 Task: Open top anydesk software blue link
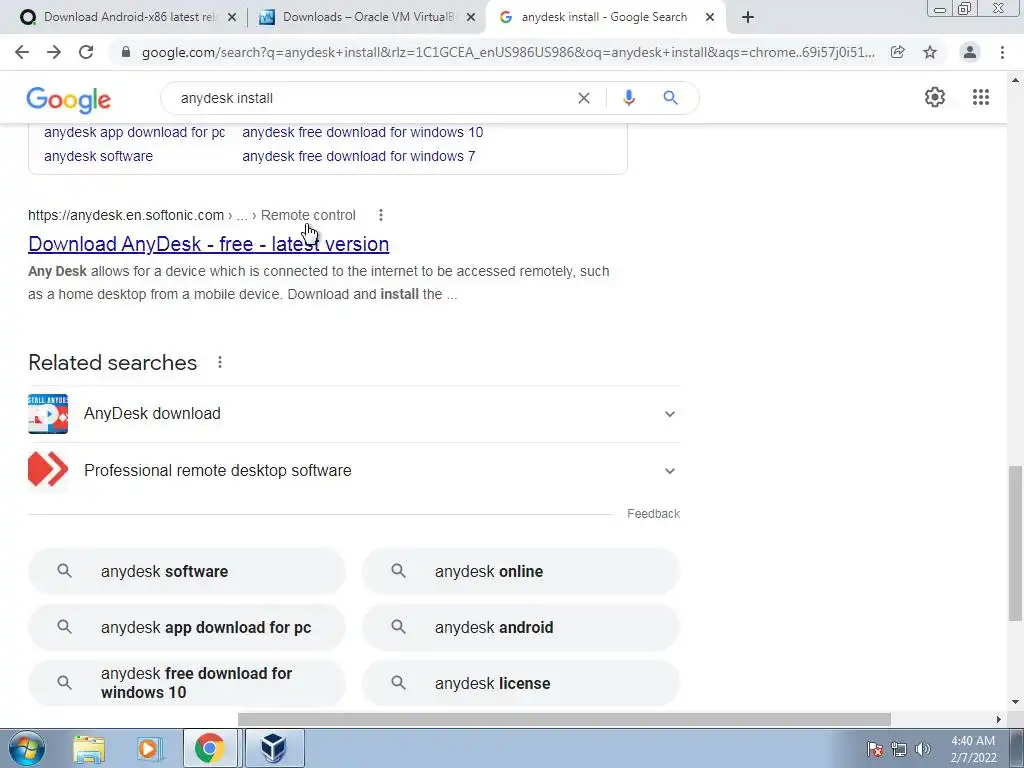(x=98, y=156)
